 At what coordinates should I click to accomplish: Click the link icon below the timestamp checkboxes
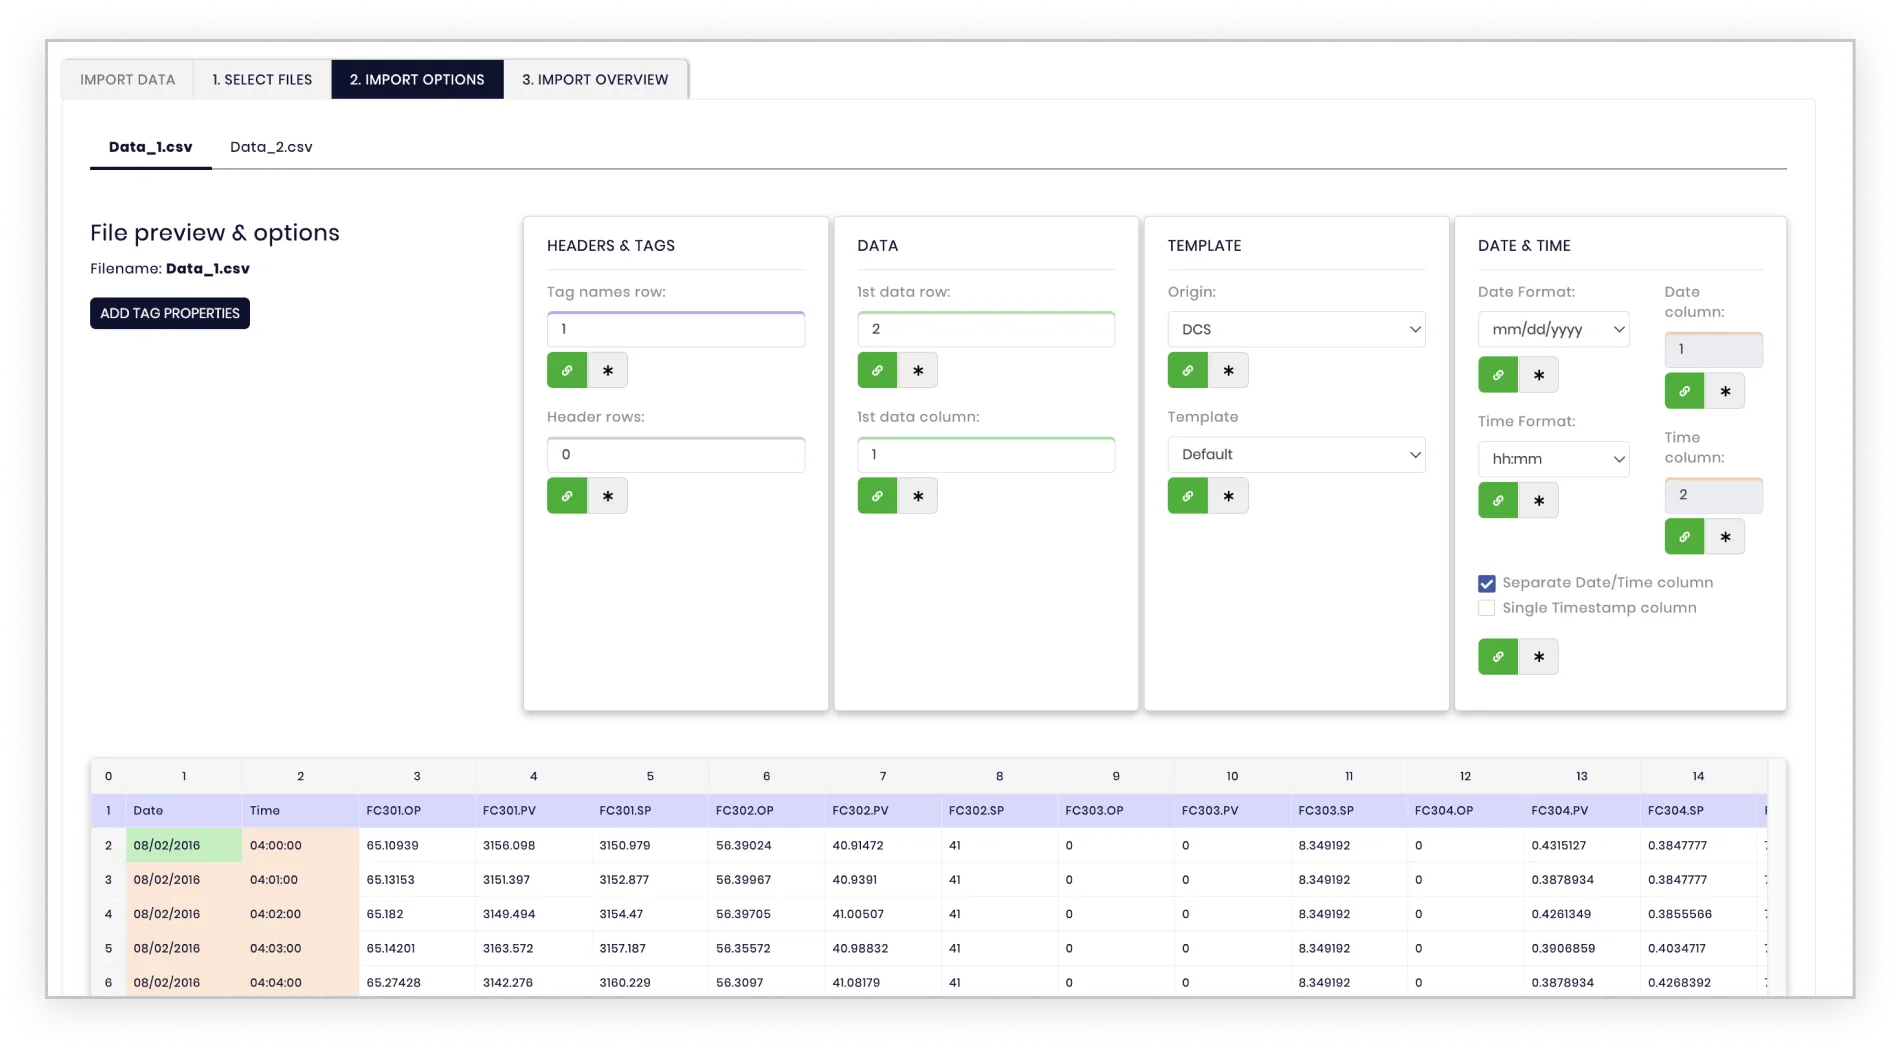pos(1497,656)
